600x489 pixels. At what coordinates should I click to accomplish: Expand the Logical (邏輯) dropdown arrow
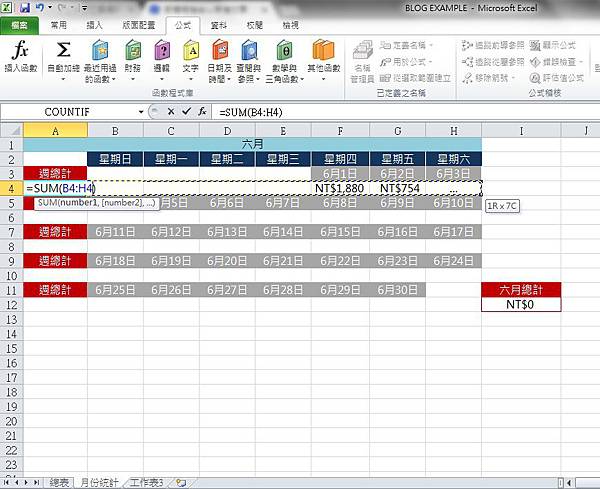162,79
